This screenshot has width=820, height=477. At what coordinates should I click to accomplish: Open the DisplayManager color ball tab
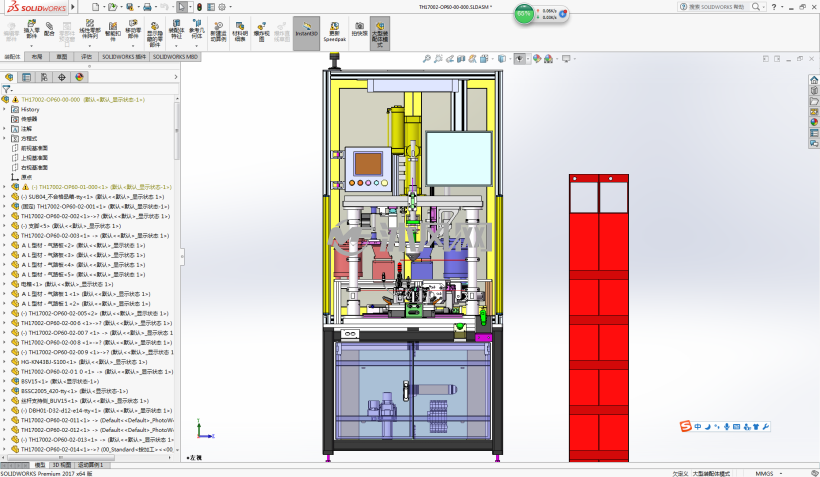(x=79, y=77)
